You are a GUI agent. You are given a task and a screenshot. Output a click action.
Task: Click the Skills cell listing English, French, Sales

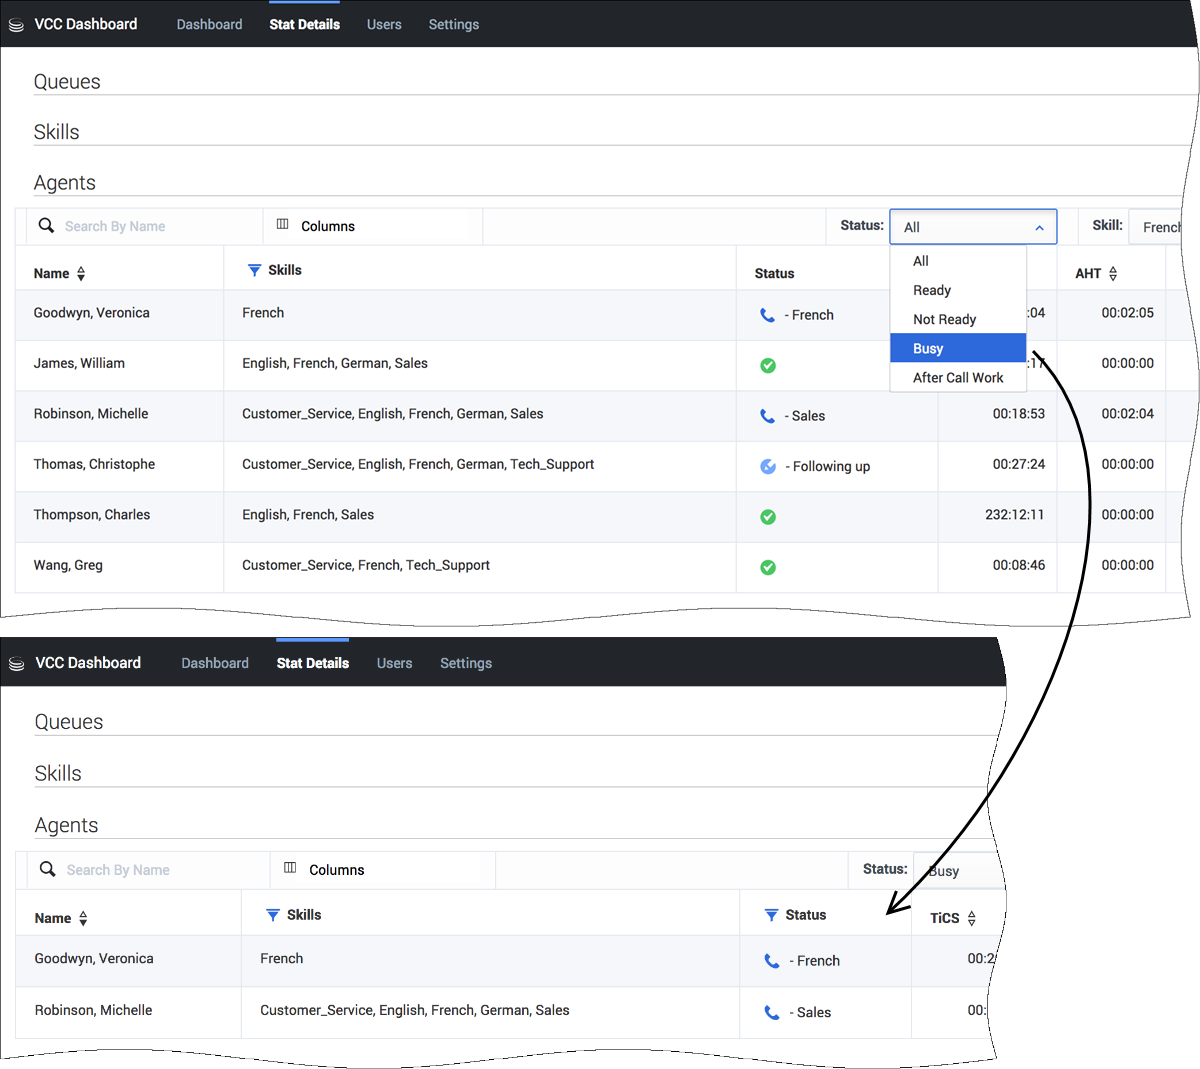[308, 515]
